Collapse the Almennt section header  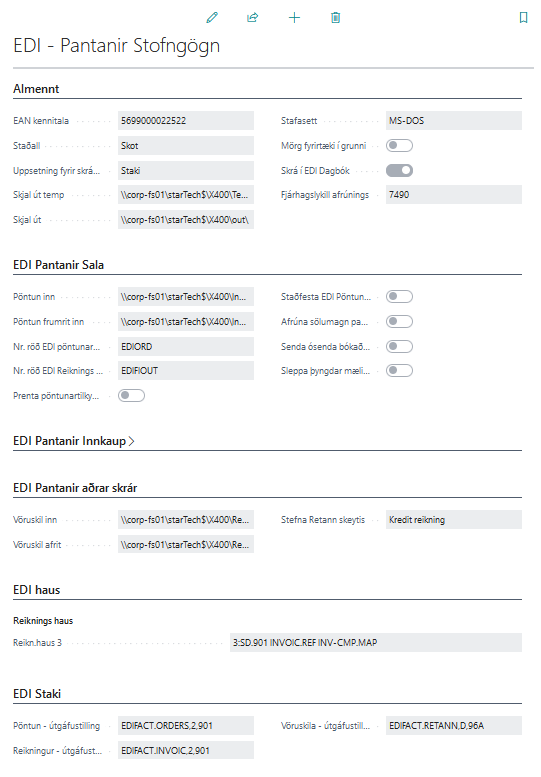[x=36, y=89]
